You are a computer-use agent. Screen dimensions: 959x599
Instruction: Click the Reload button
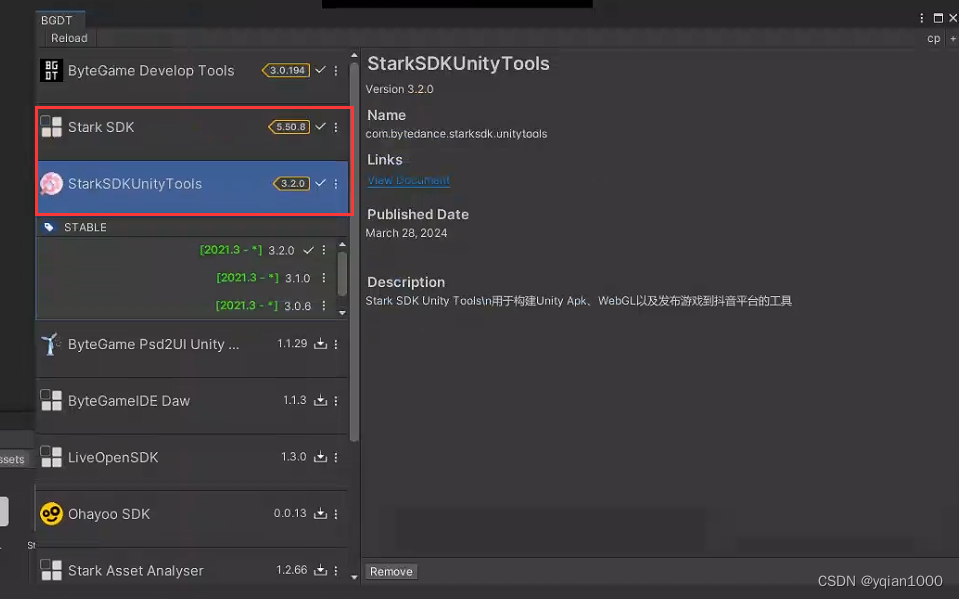tap(69, 38)
